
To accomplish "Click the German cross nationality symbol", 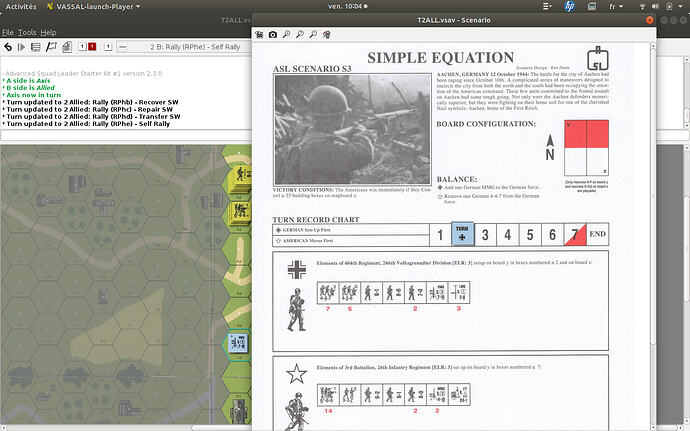I will click(x=297, y=269).
